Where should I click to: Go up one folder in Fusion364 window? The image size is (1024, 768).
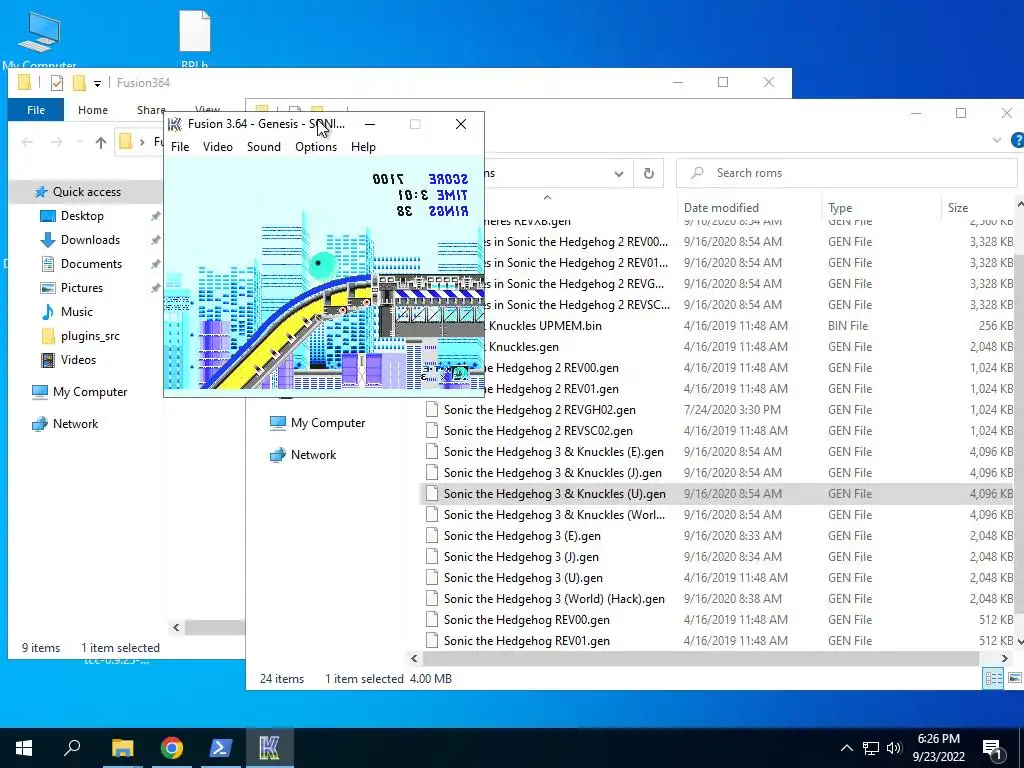pyautogui.click(x=101, y=142)
